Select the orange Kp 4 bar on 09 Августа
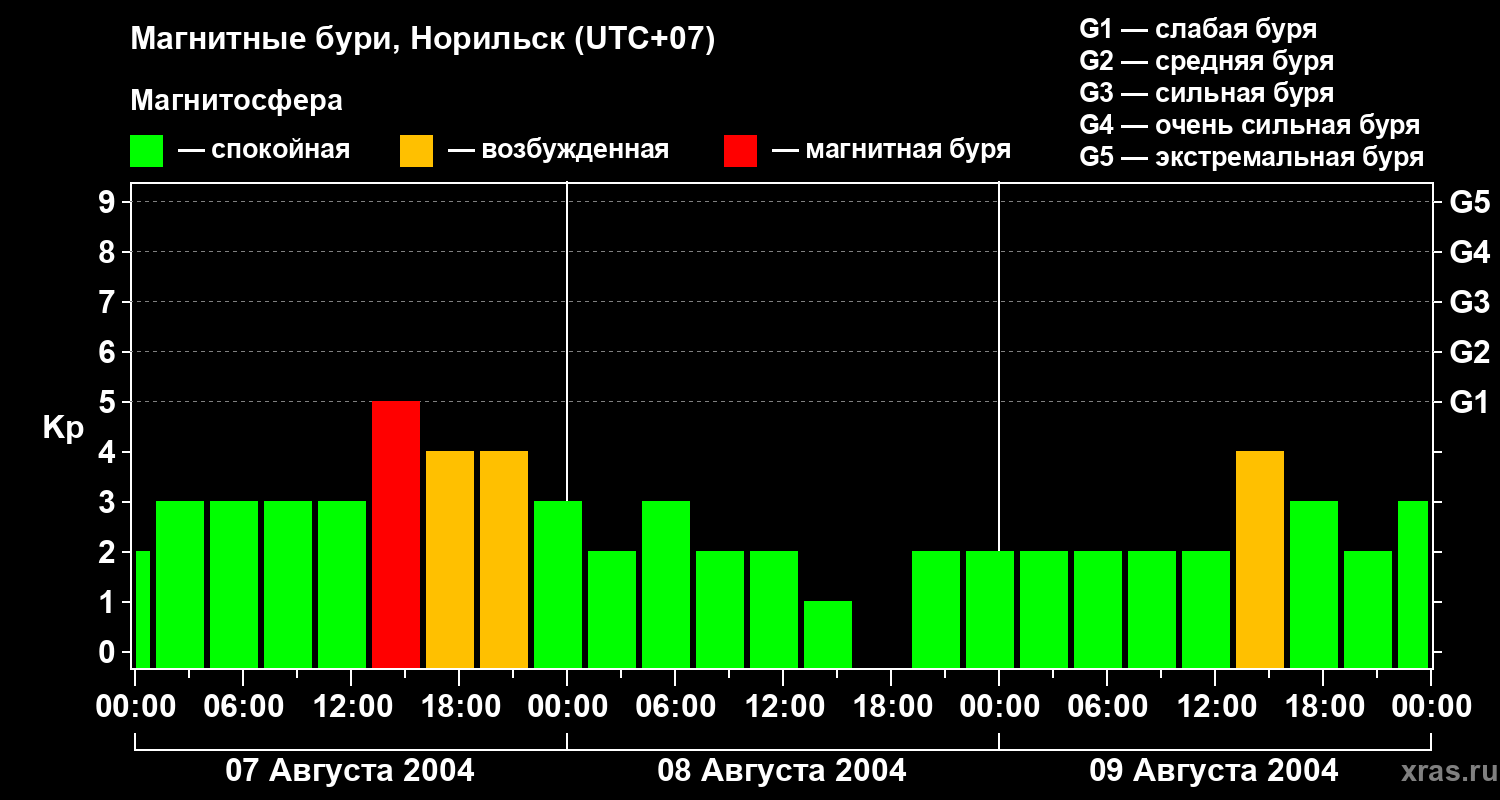 pyautogui.click(x=1260, y=559)
